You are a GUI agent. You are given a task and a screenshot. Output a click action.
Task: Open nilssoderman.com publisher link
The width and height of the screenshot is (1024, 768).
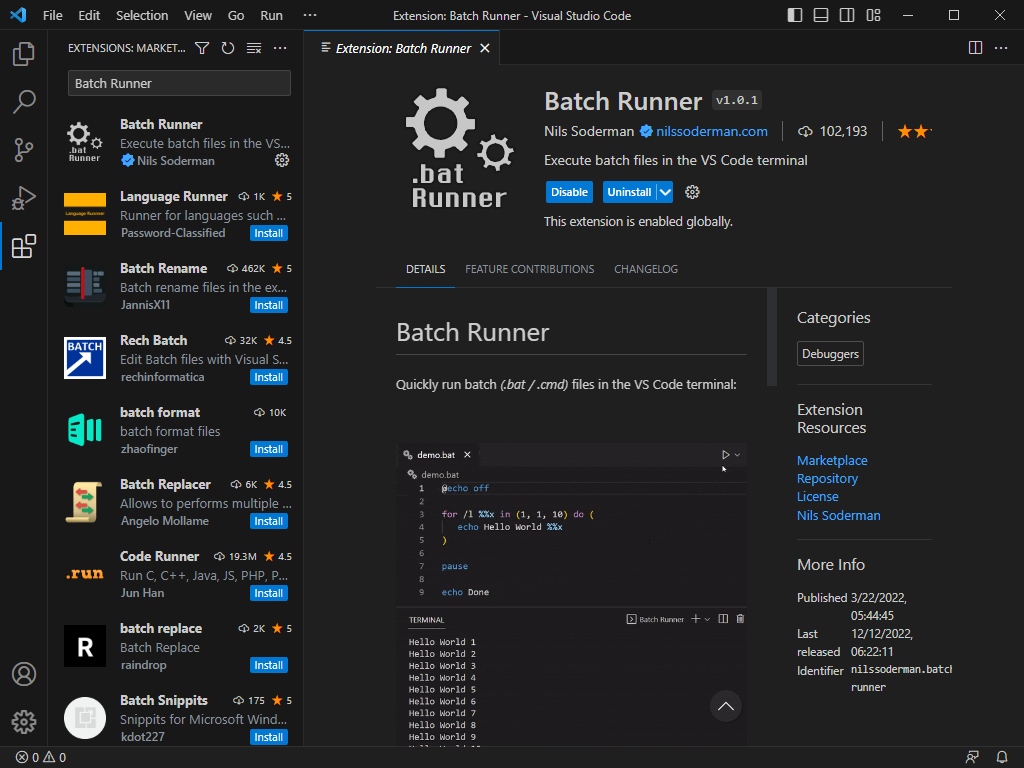(x=711, y=131)
